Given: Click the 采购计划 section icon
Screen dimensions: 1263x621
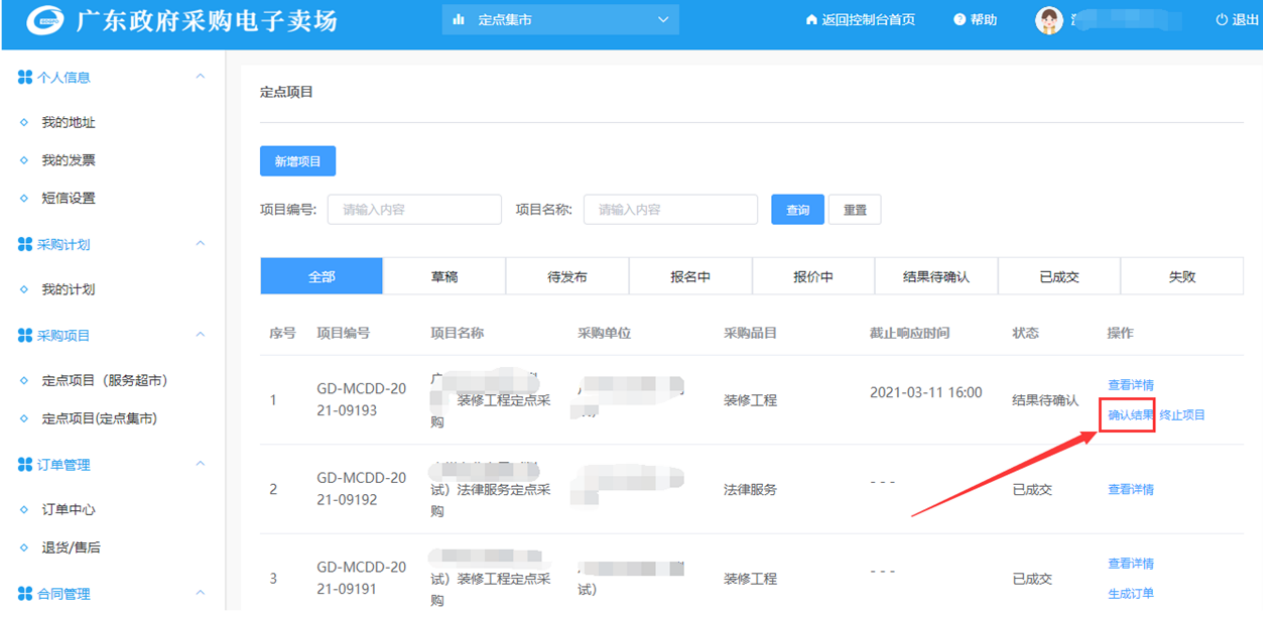Looking at the screenshot, I should (x=25, y=245).
